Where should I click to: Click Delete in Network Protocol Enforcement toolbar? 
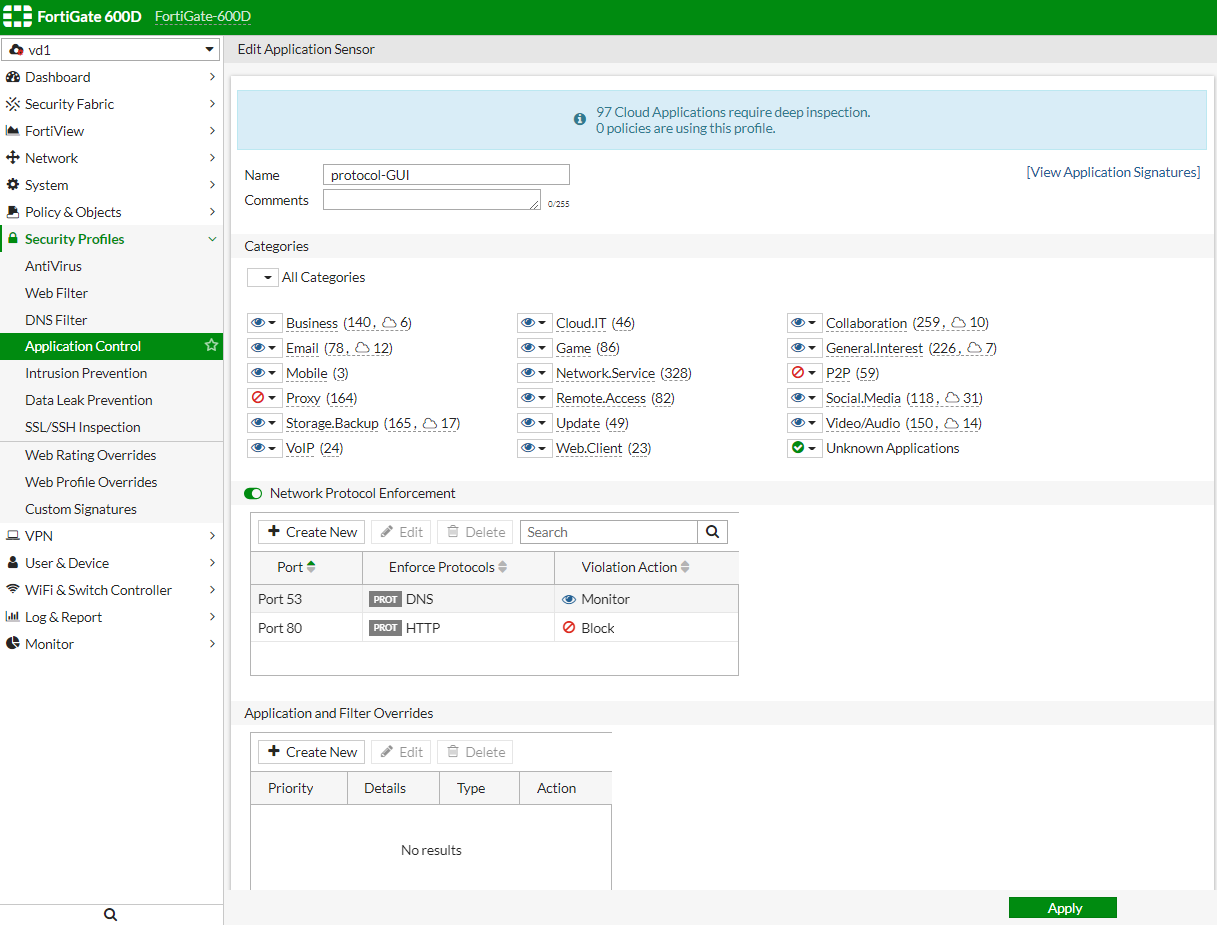click(x=475, y=532)
